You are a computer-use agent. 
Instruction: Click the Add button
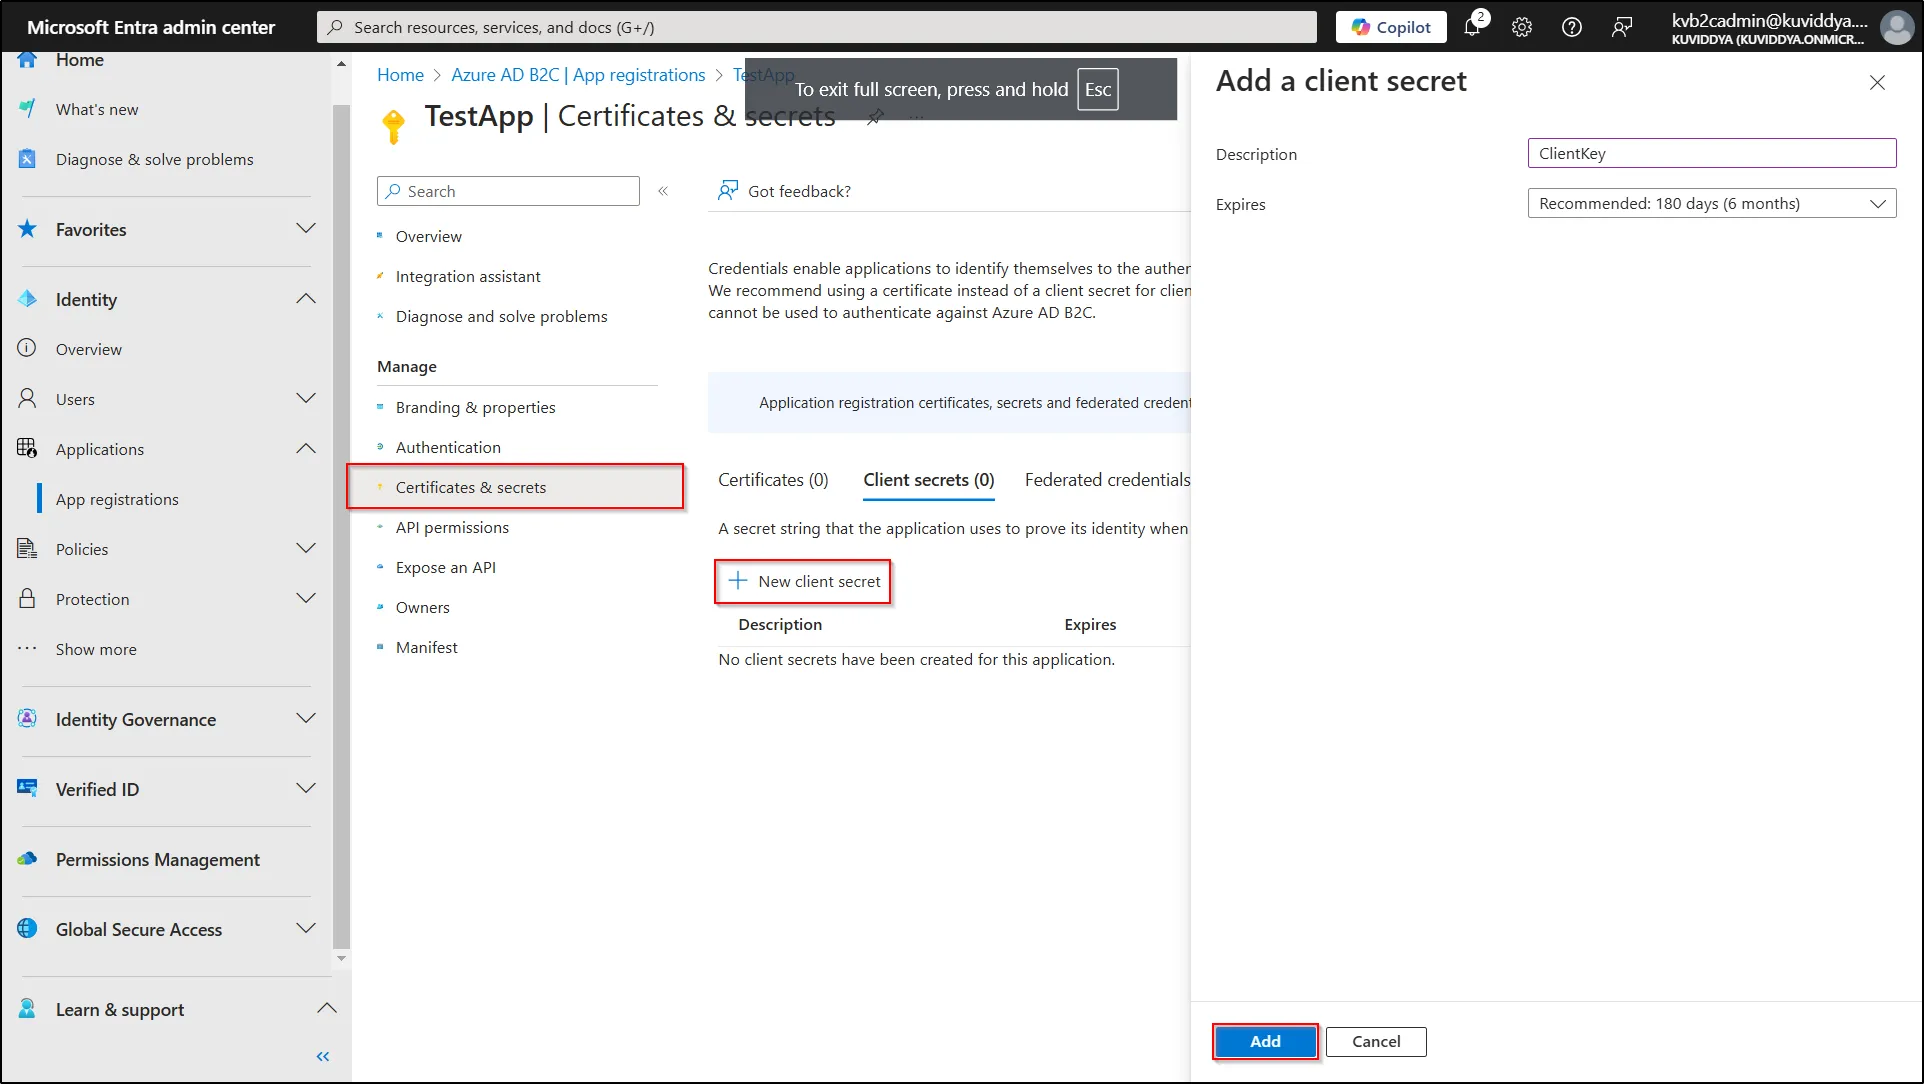click(1265, 1041)
